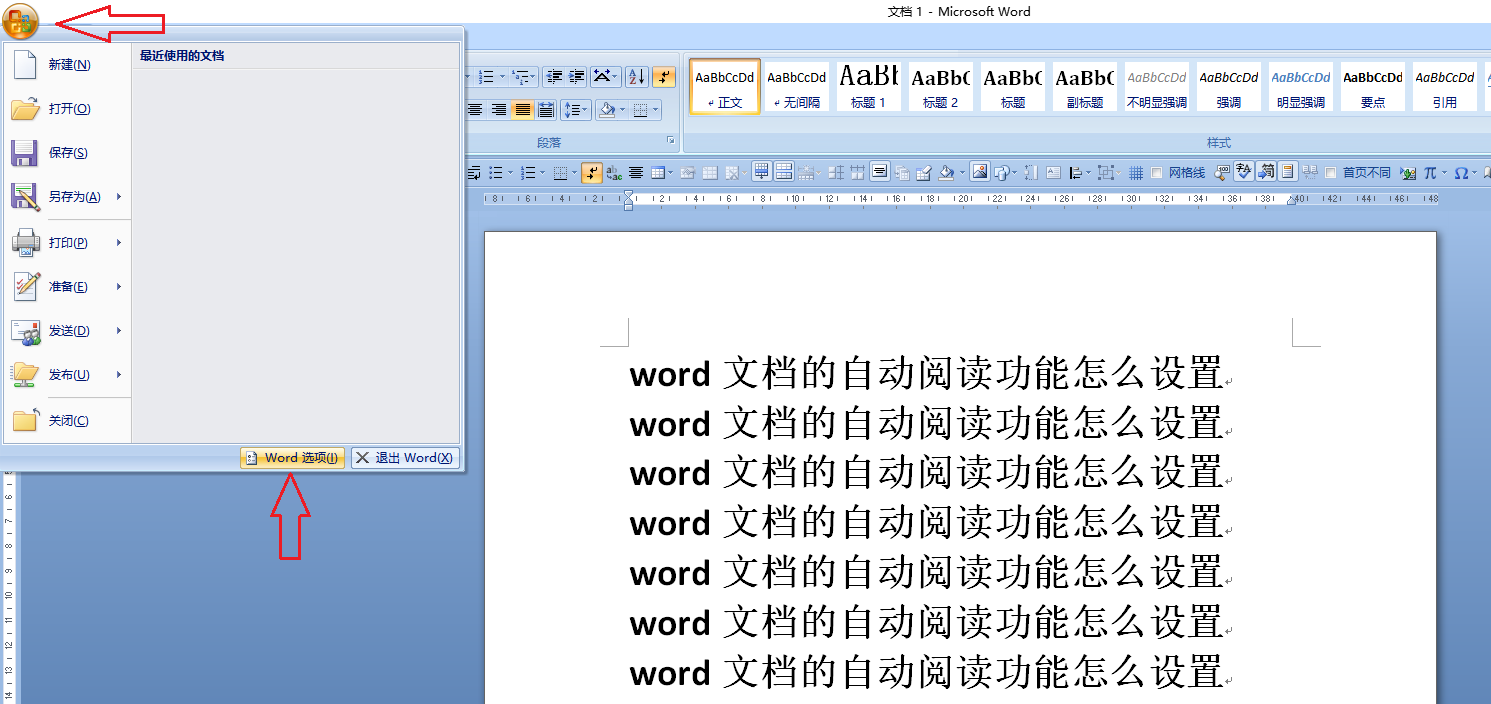Enable the 首页不同 checkbox

(x=1330, y=173)
